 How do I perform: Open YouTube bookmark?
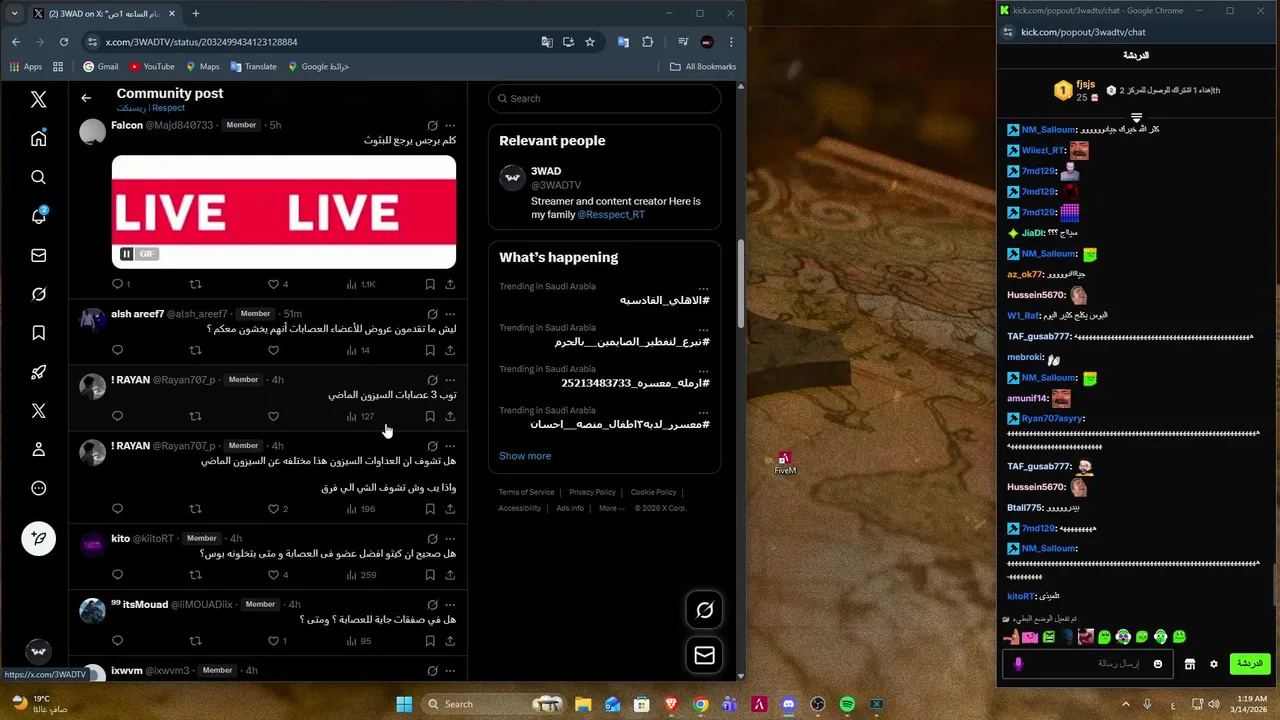pyautogui.click(x=151, y=67)
